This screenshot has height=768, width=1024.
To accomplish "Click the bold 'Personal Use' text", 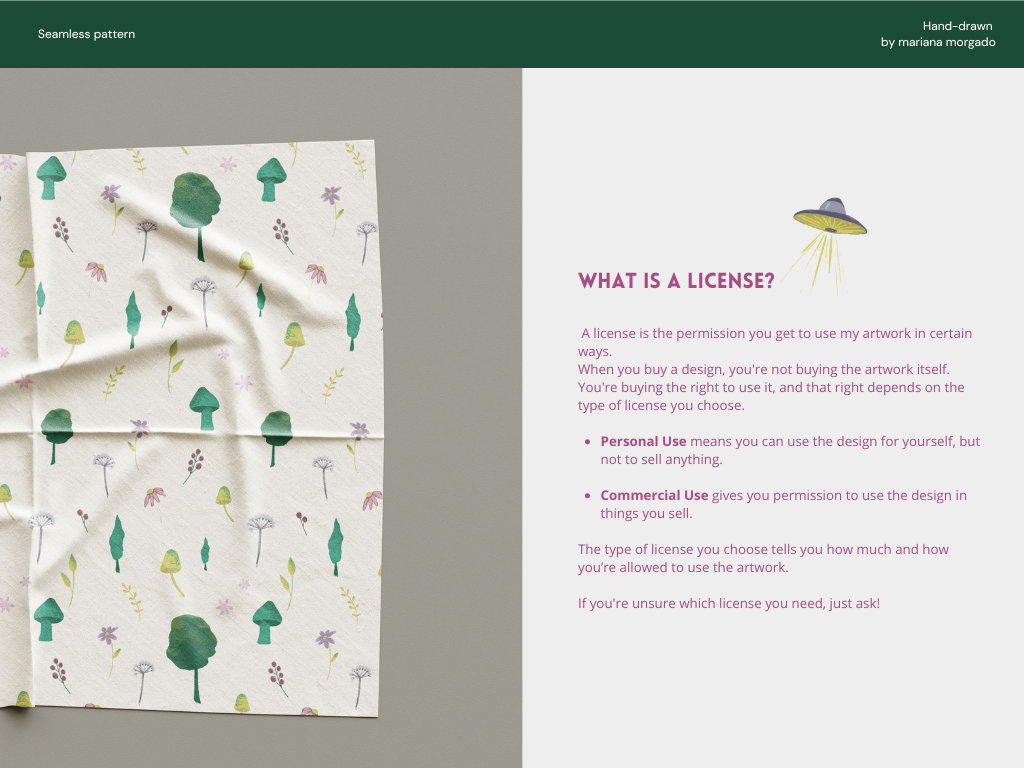I will click(x=643, y=441).
